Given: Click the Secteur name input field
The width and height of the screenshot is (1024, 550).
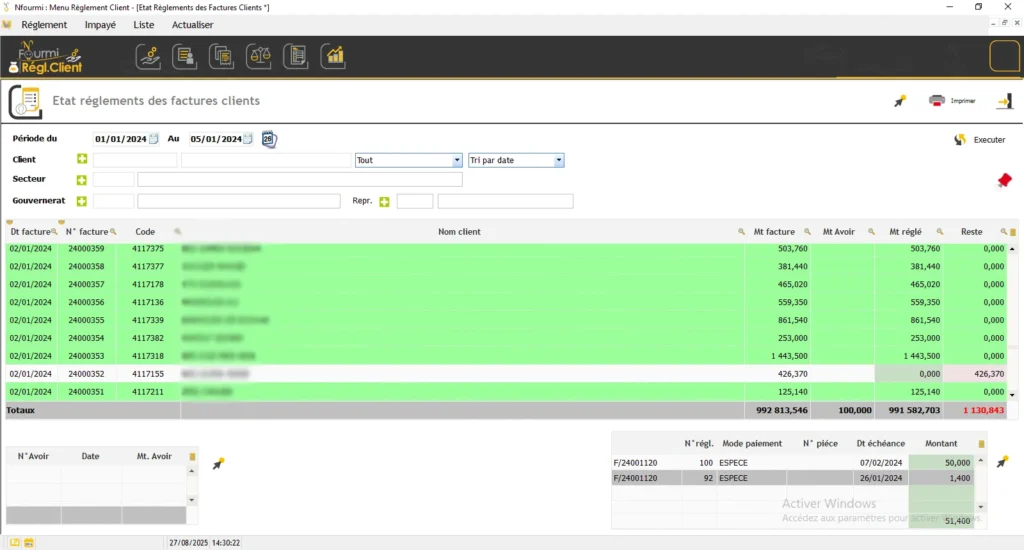Looking at the screenshot, I should click(300, 180).
